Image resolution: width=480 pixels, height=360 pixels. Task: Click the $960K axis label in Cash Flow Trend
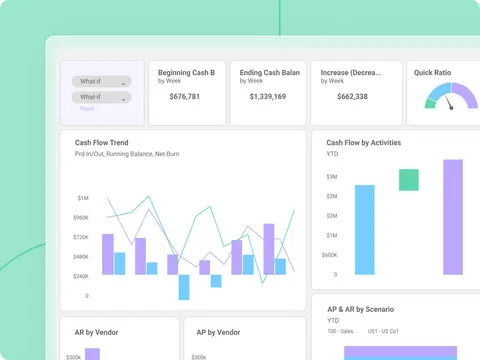coord(81,218)
